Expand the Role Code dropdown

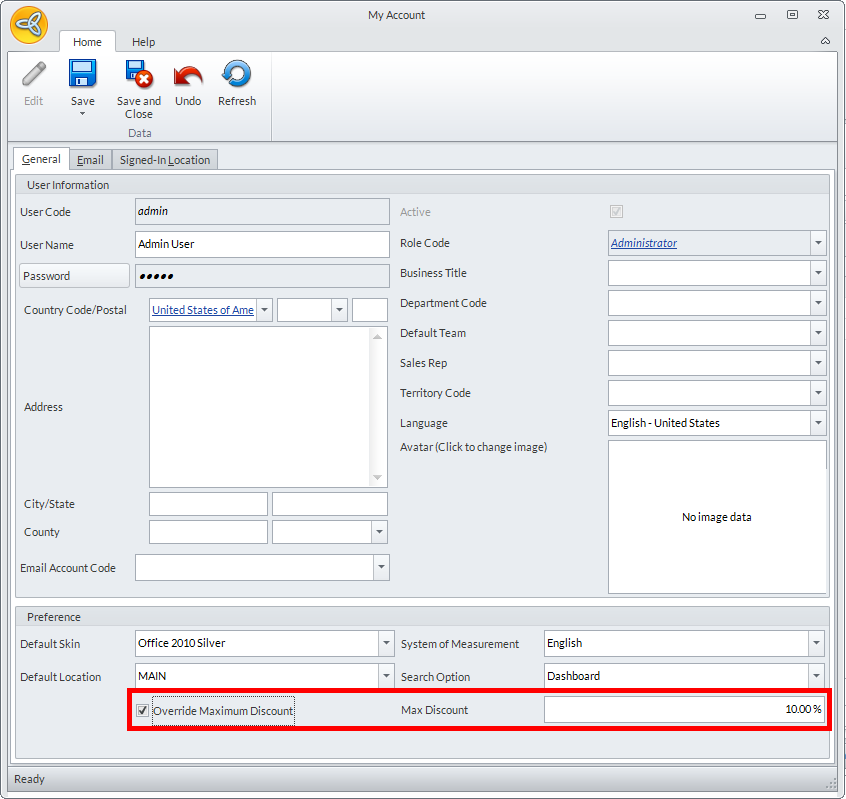818,243
